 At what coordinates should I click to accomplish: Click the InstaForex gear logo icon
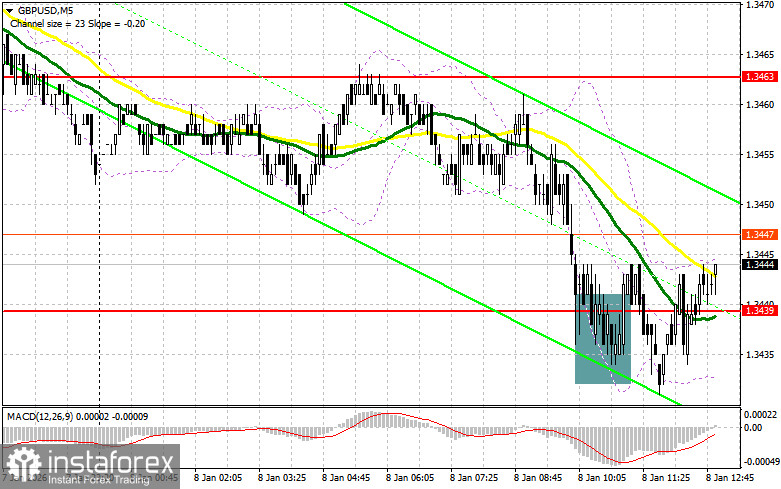(x=23, y=465)
